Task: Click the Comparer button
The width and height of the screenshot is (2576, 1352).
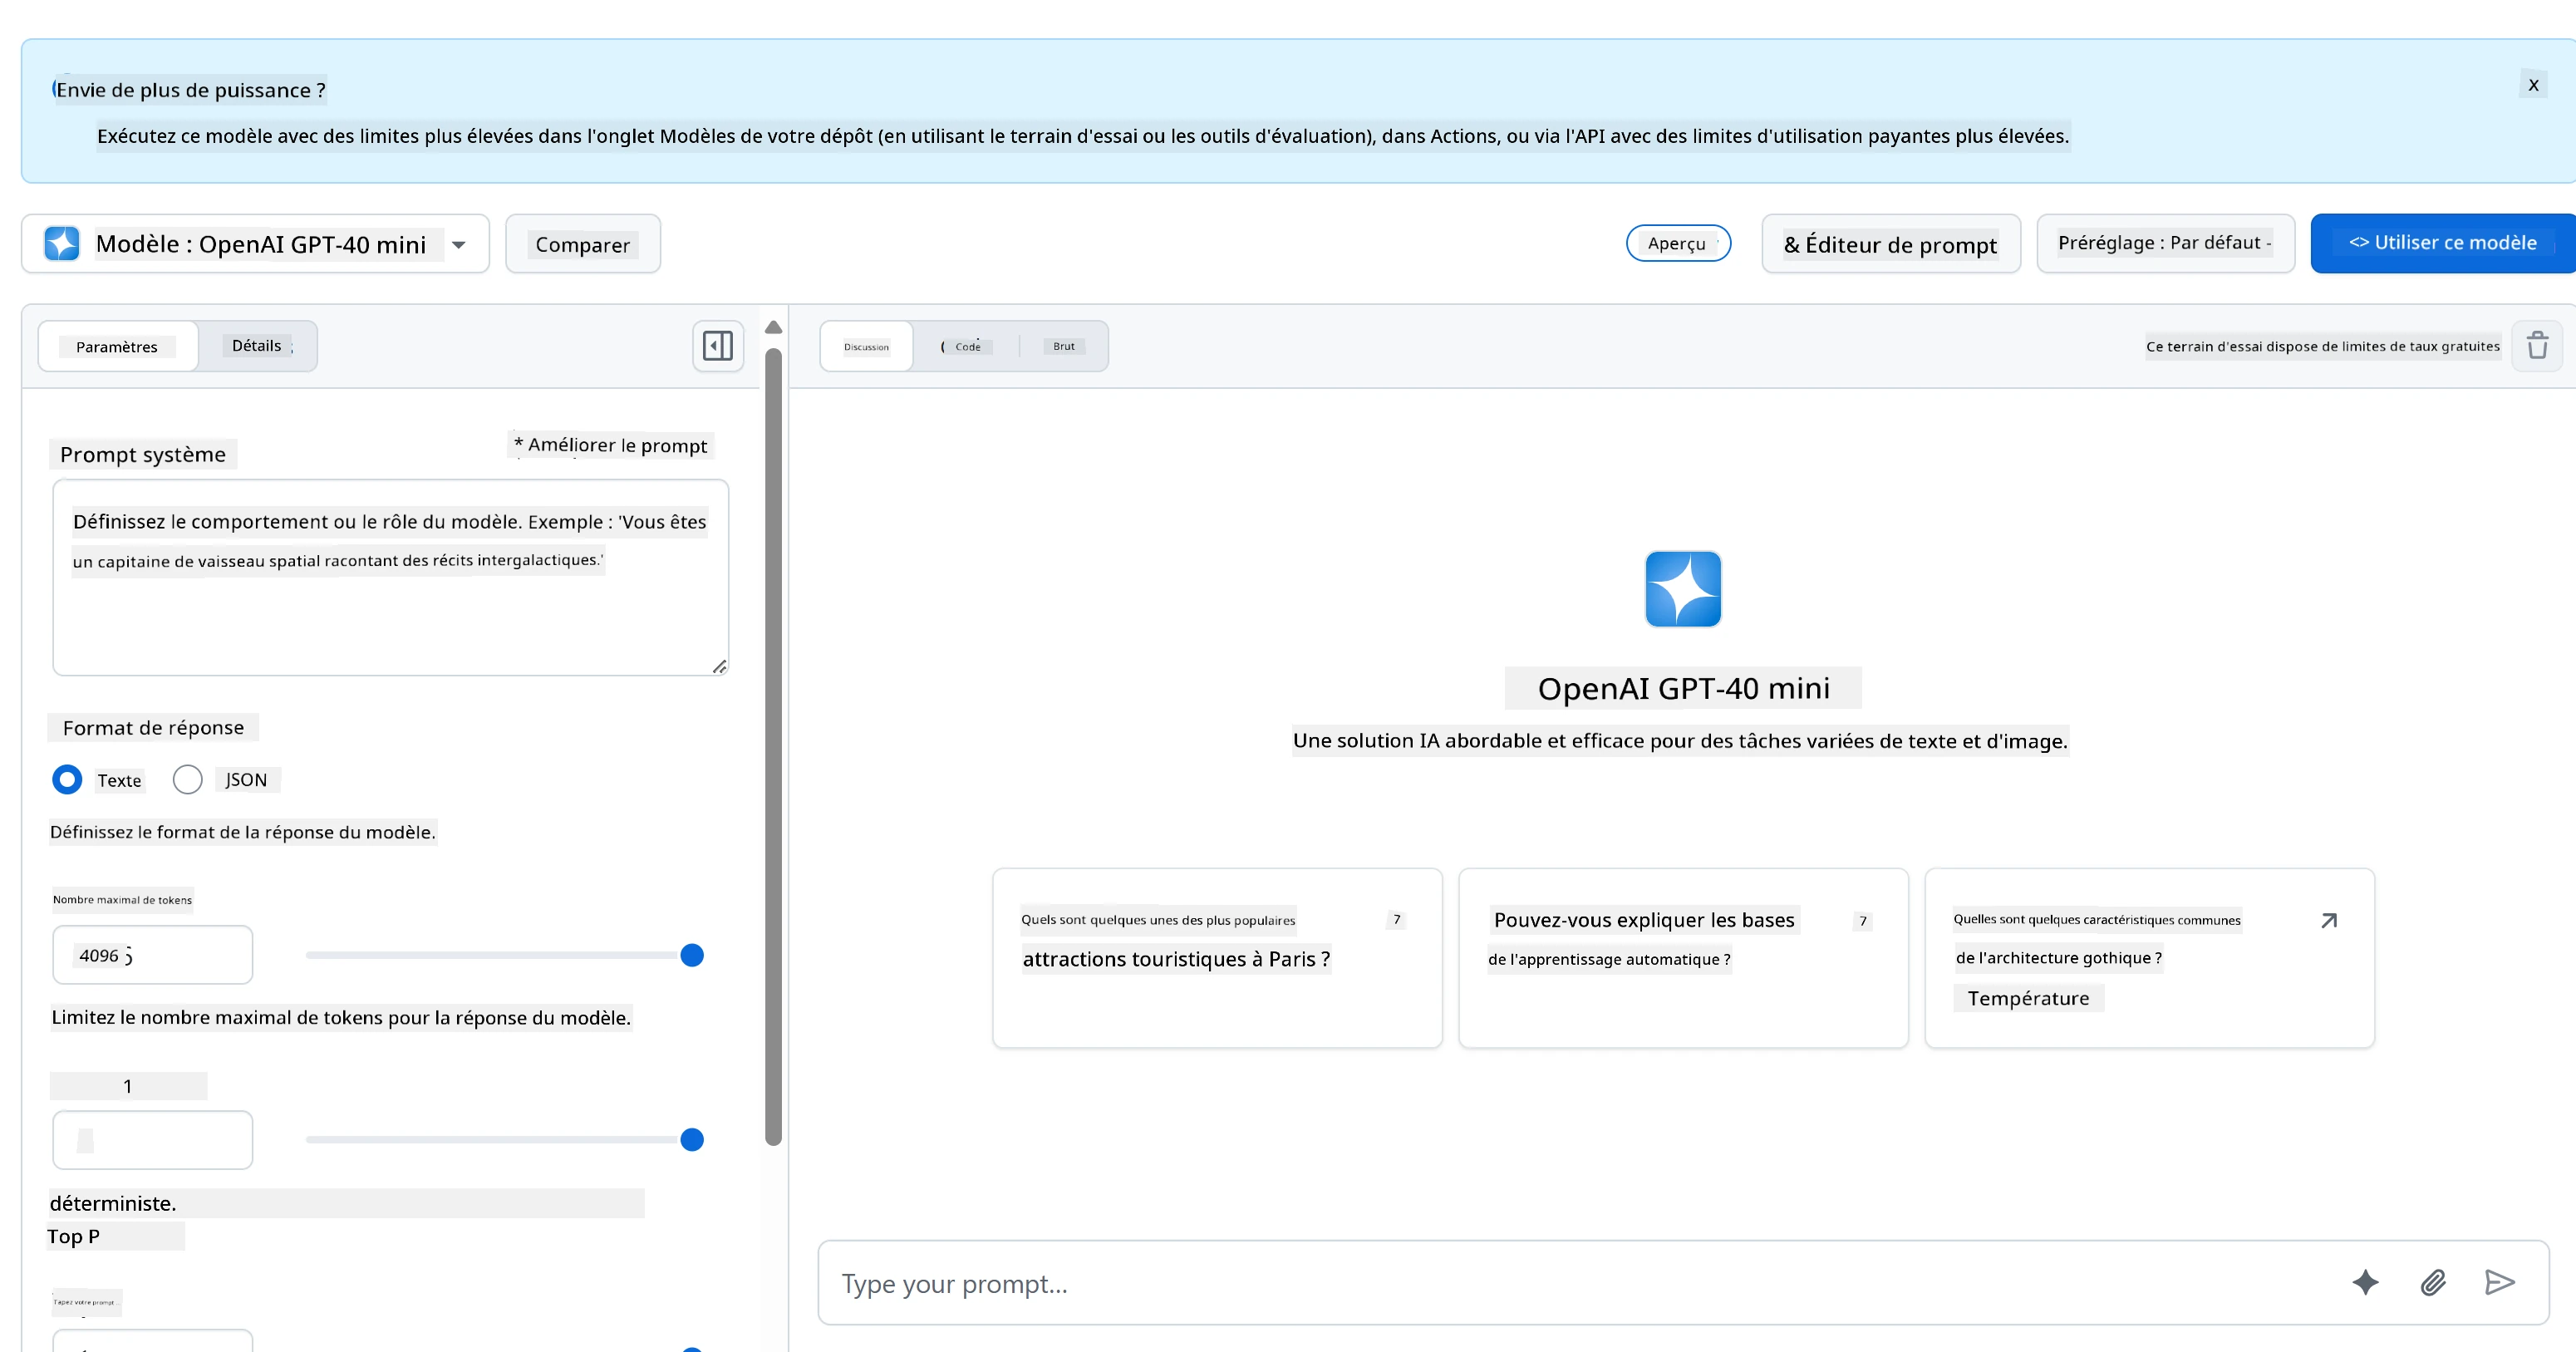Action: click(583, 244)
